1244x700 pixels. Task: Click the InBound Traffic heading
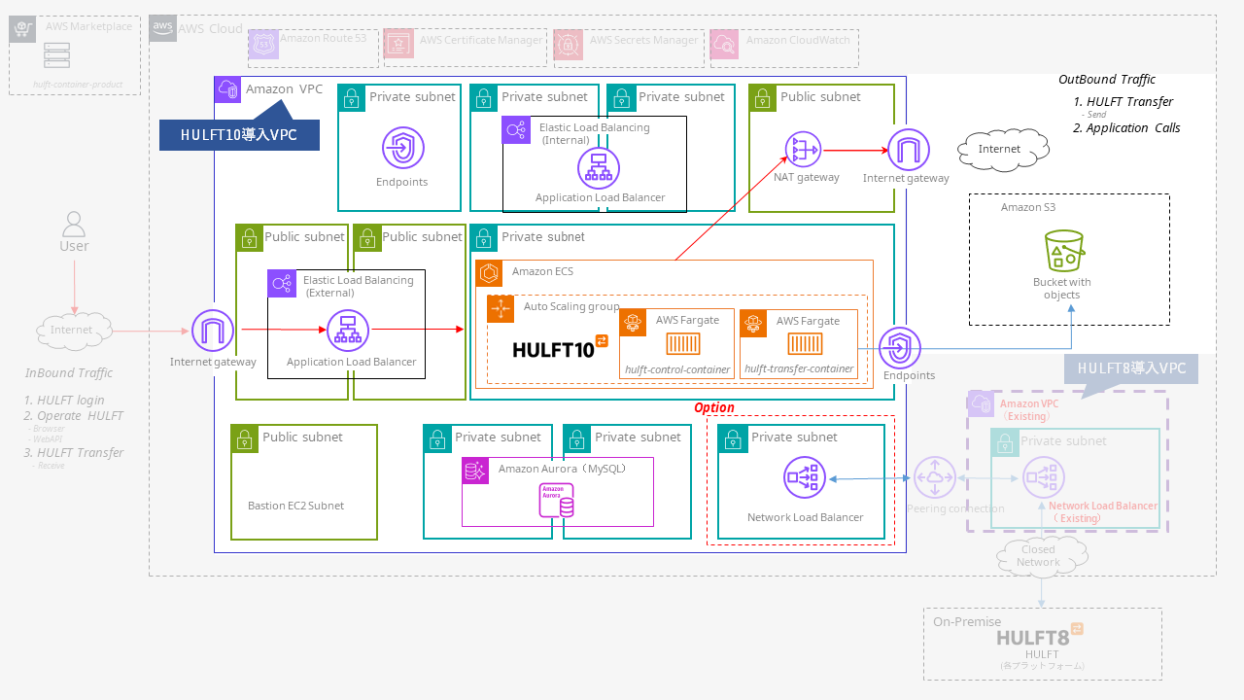click(x=69, y=373)
